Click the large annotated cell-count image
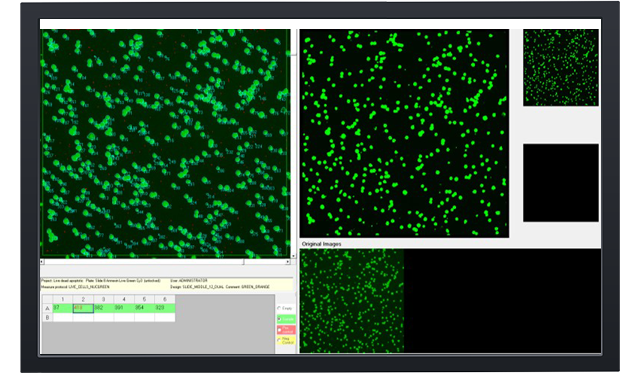The width and height of the screenshot is (640, 373). point(166,143)
